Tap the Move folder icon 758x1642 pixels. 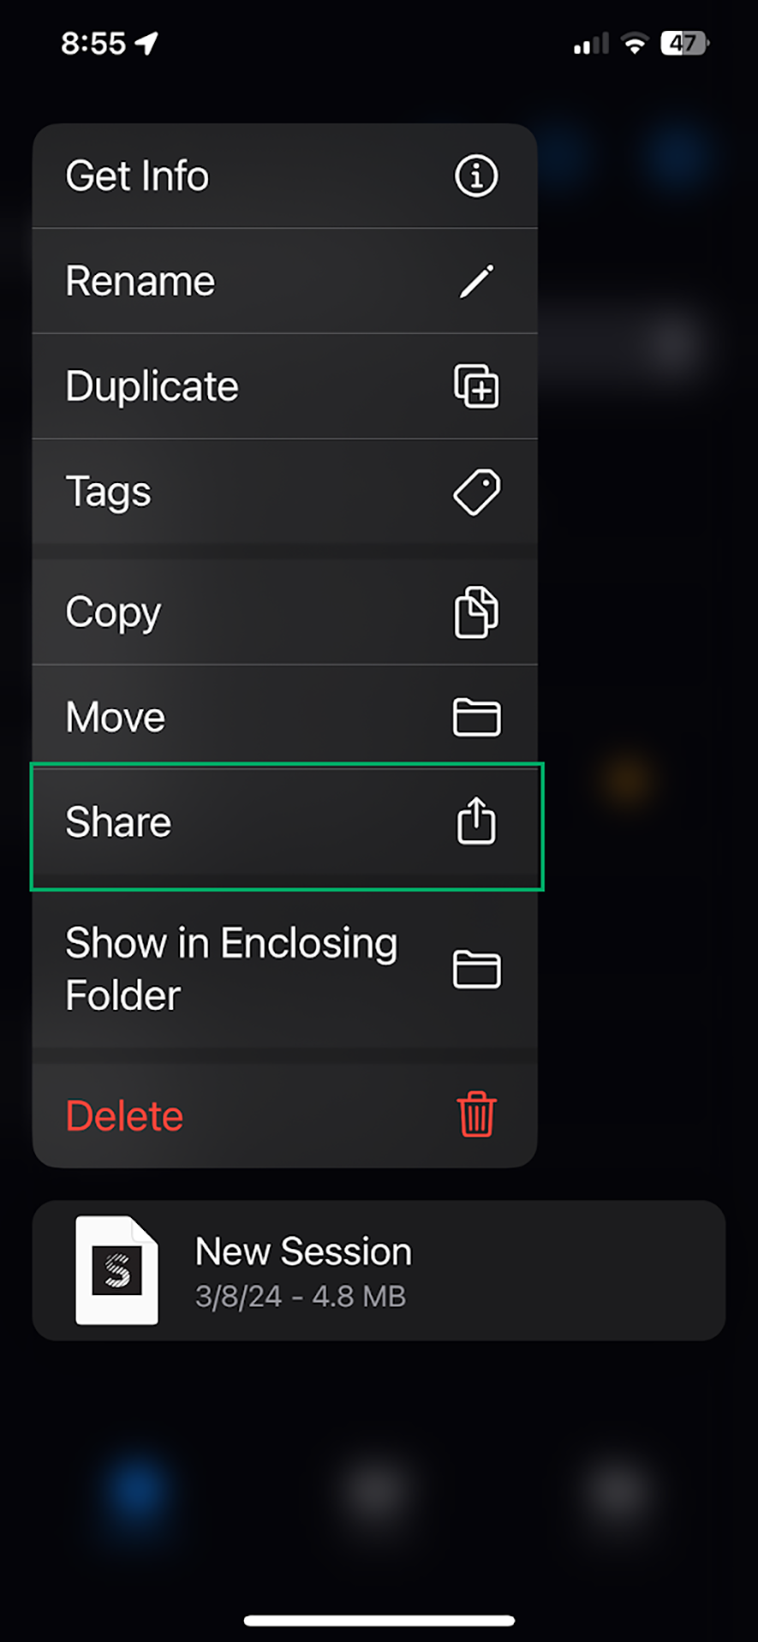pyautogui.click(x=476, y=717)
